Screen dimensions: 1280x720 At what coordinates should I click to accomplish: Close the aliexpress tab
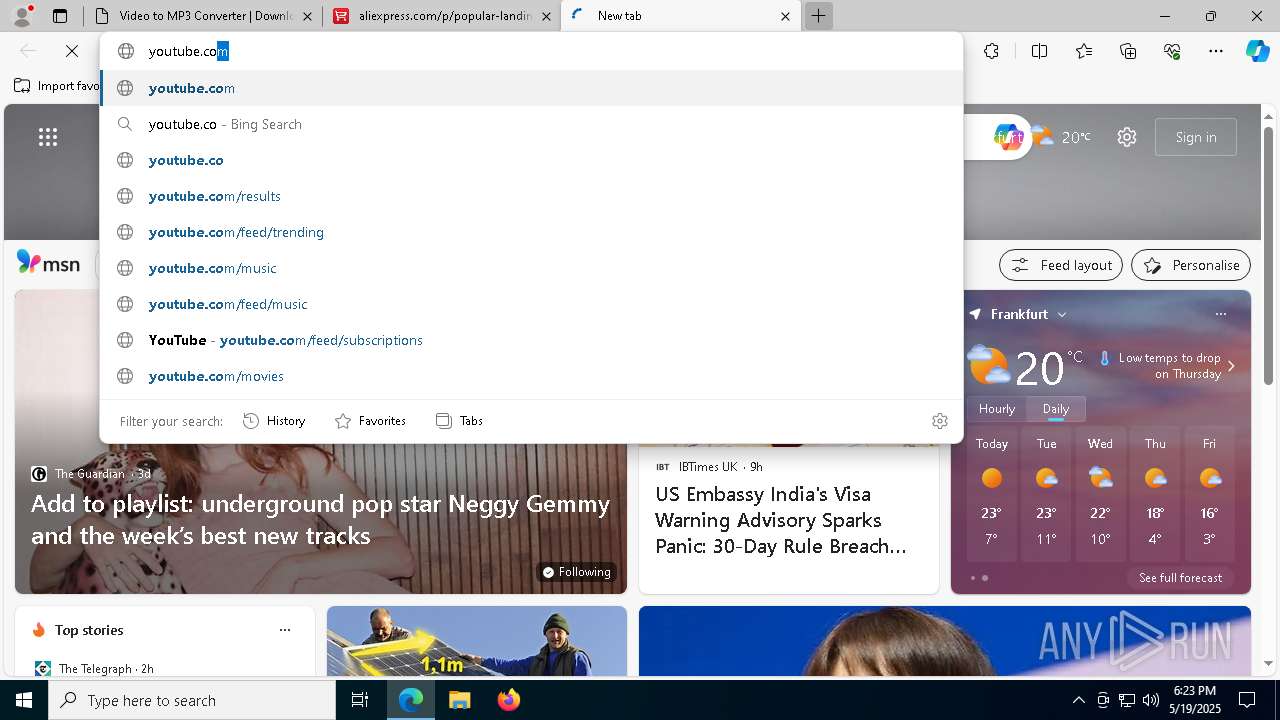(546, 16)
